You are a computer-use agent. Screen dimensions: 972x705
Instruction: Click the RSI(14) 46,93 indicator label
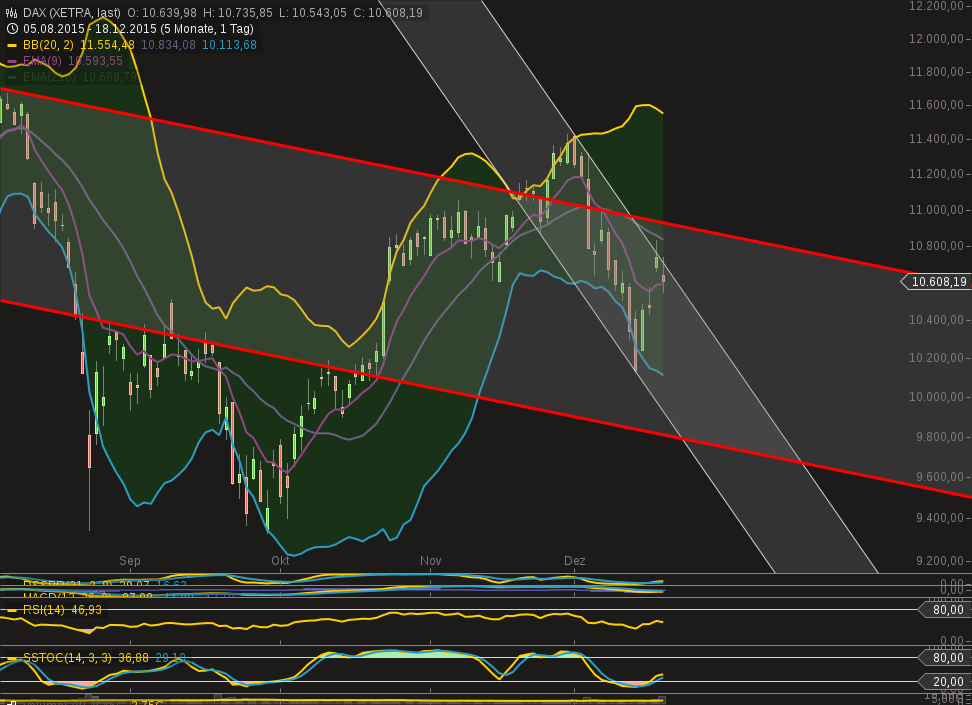coord(62,610)
